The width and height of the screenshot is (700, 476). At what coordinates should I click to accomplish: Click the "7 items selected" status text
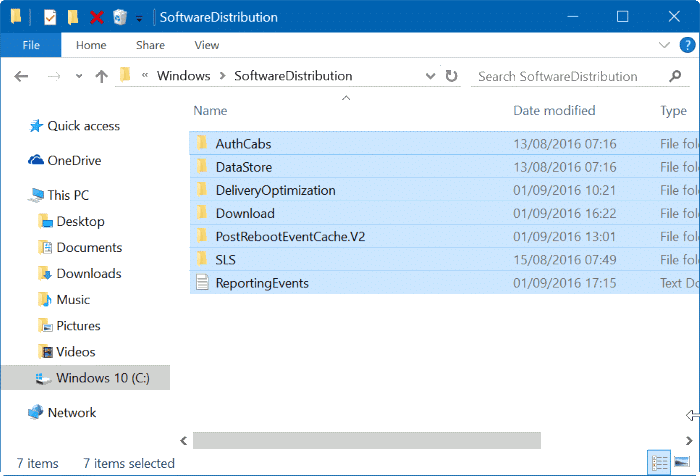coord(129,463)
